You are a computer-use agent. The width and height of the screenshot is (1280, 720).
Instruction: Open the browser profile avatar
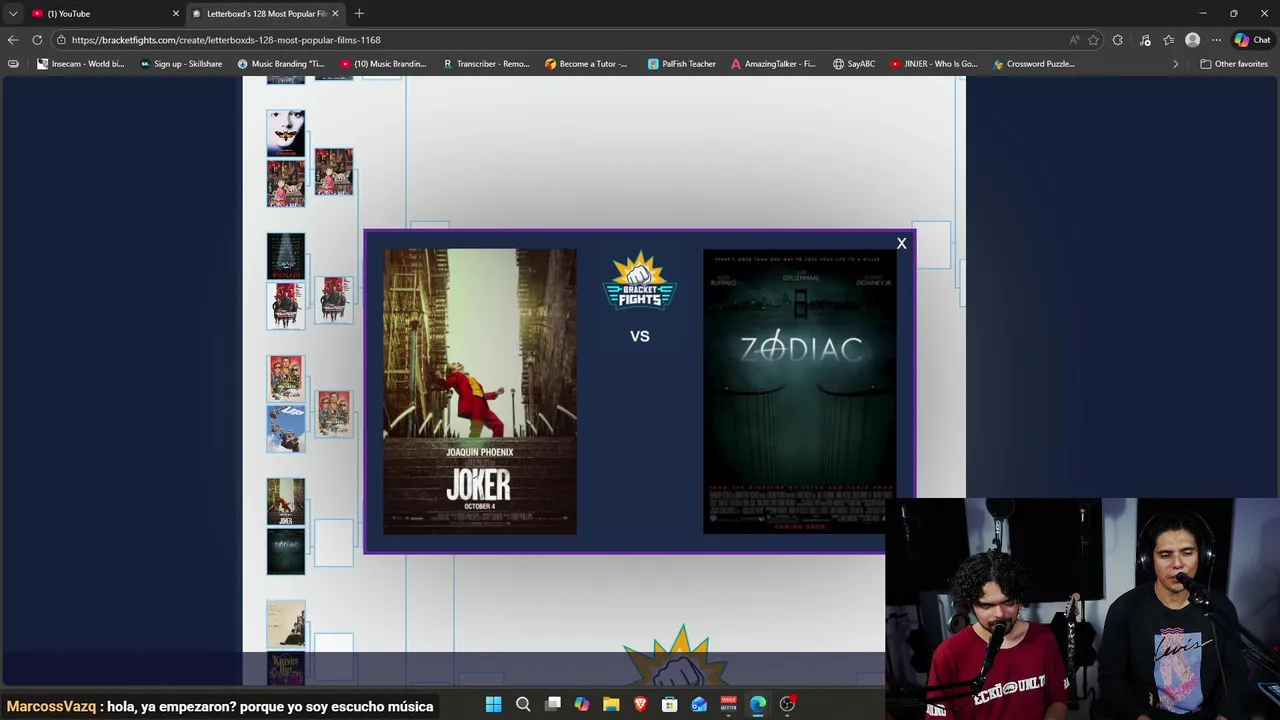(x=1192, y=40)
